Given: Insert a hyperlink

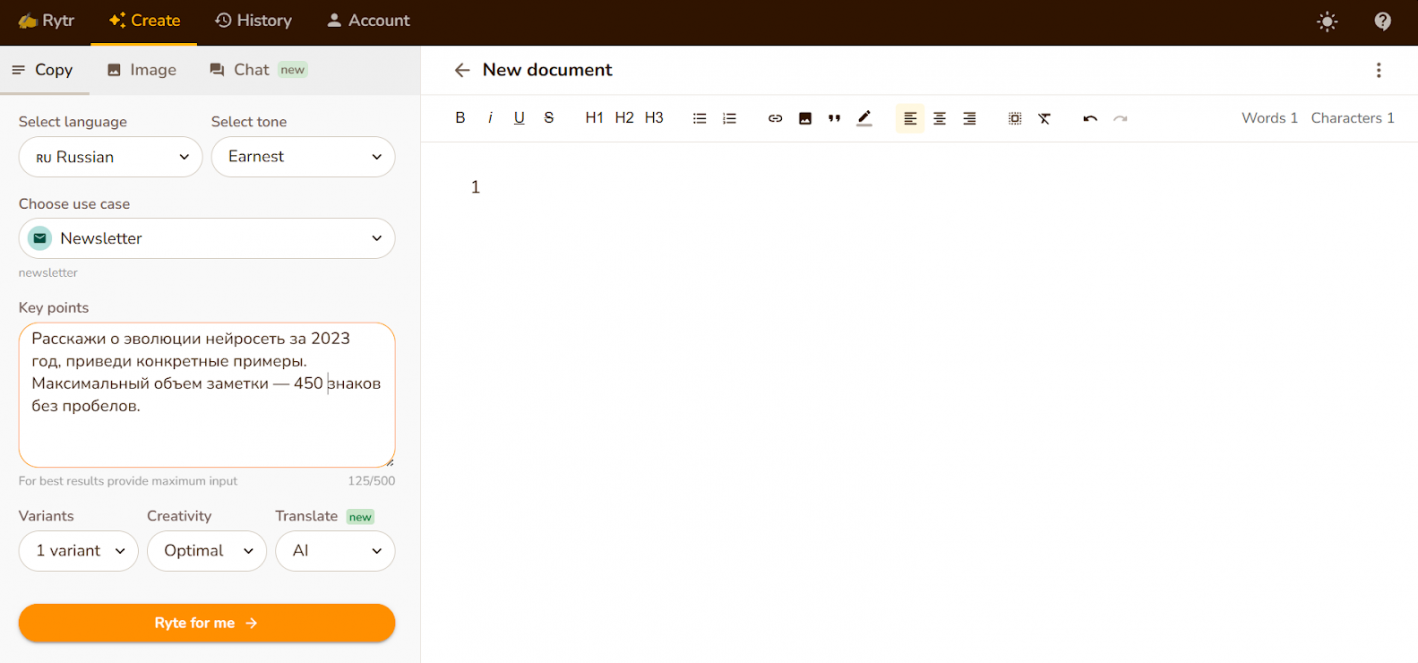Looking at the screenshot, I should point(775,118).
